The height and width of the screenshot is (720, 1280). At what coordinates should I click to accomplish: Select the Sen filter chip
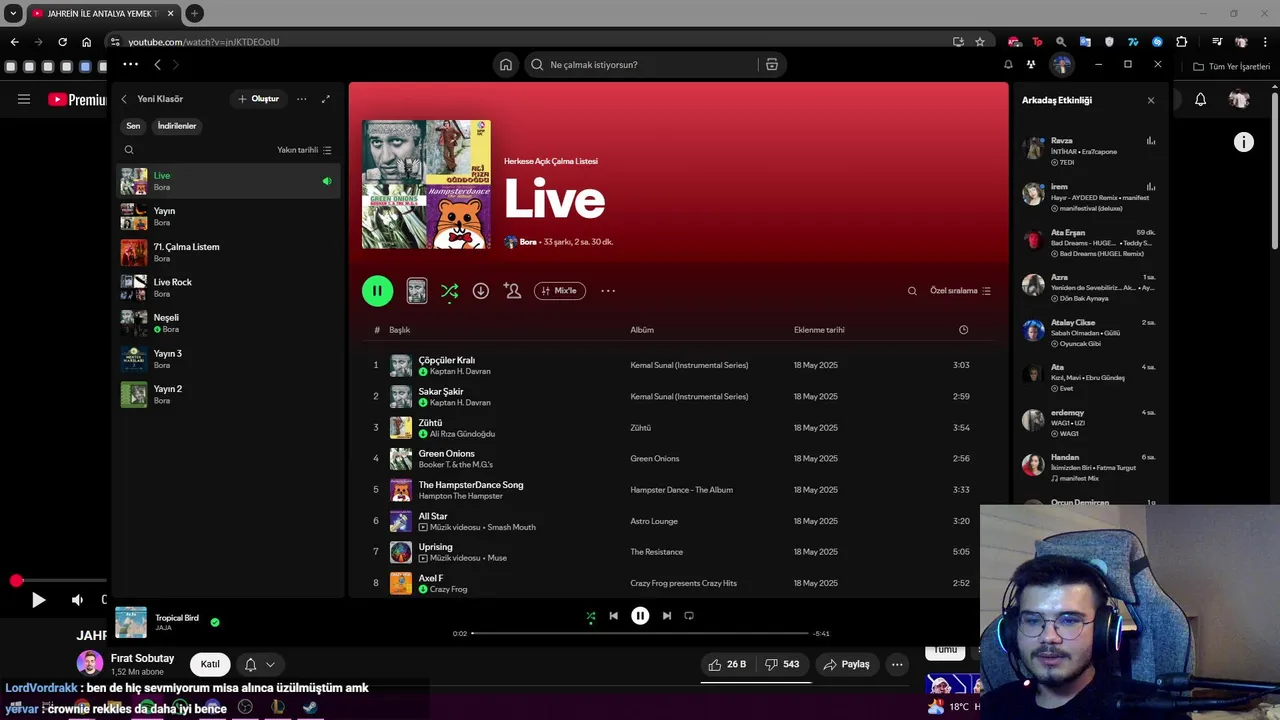pyautogui.click(x=133, y=126)
